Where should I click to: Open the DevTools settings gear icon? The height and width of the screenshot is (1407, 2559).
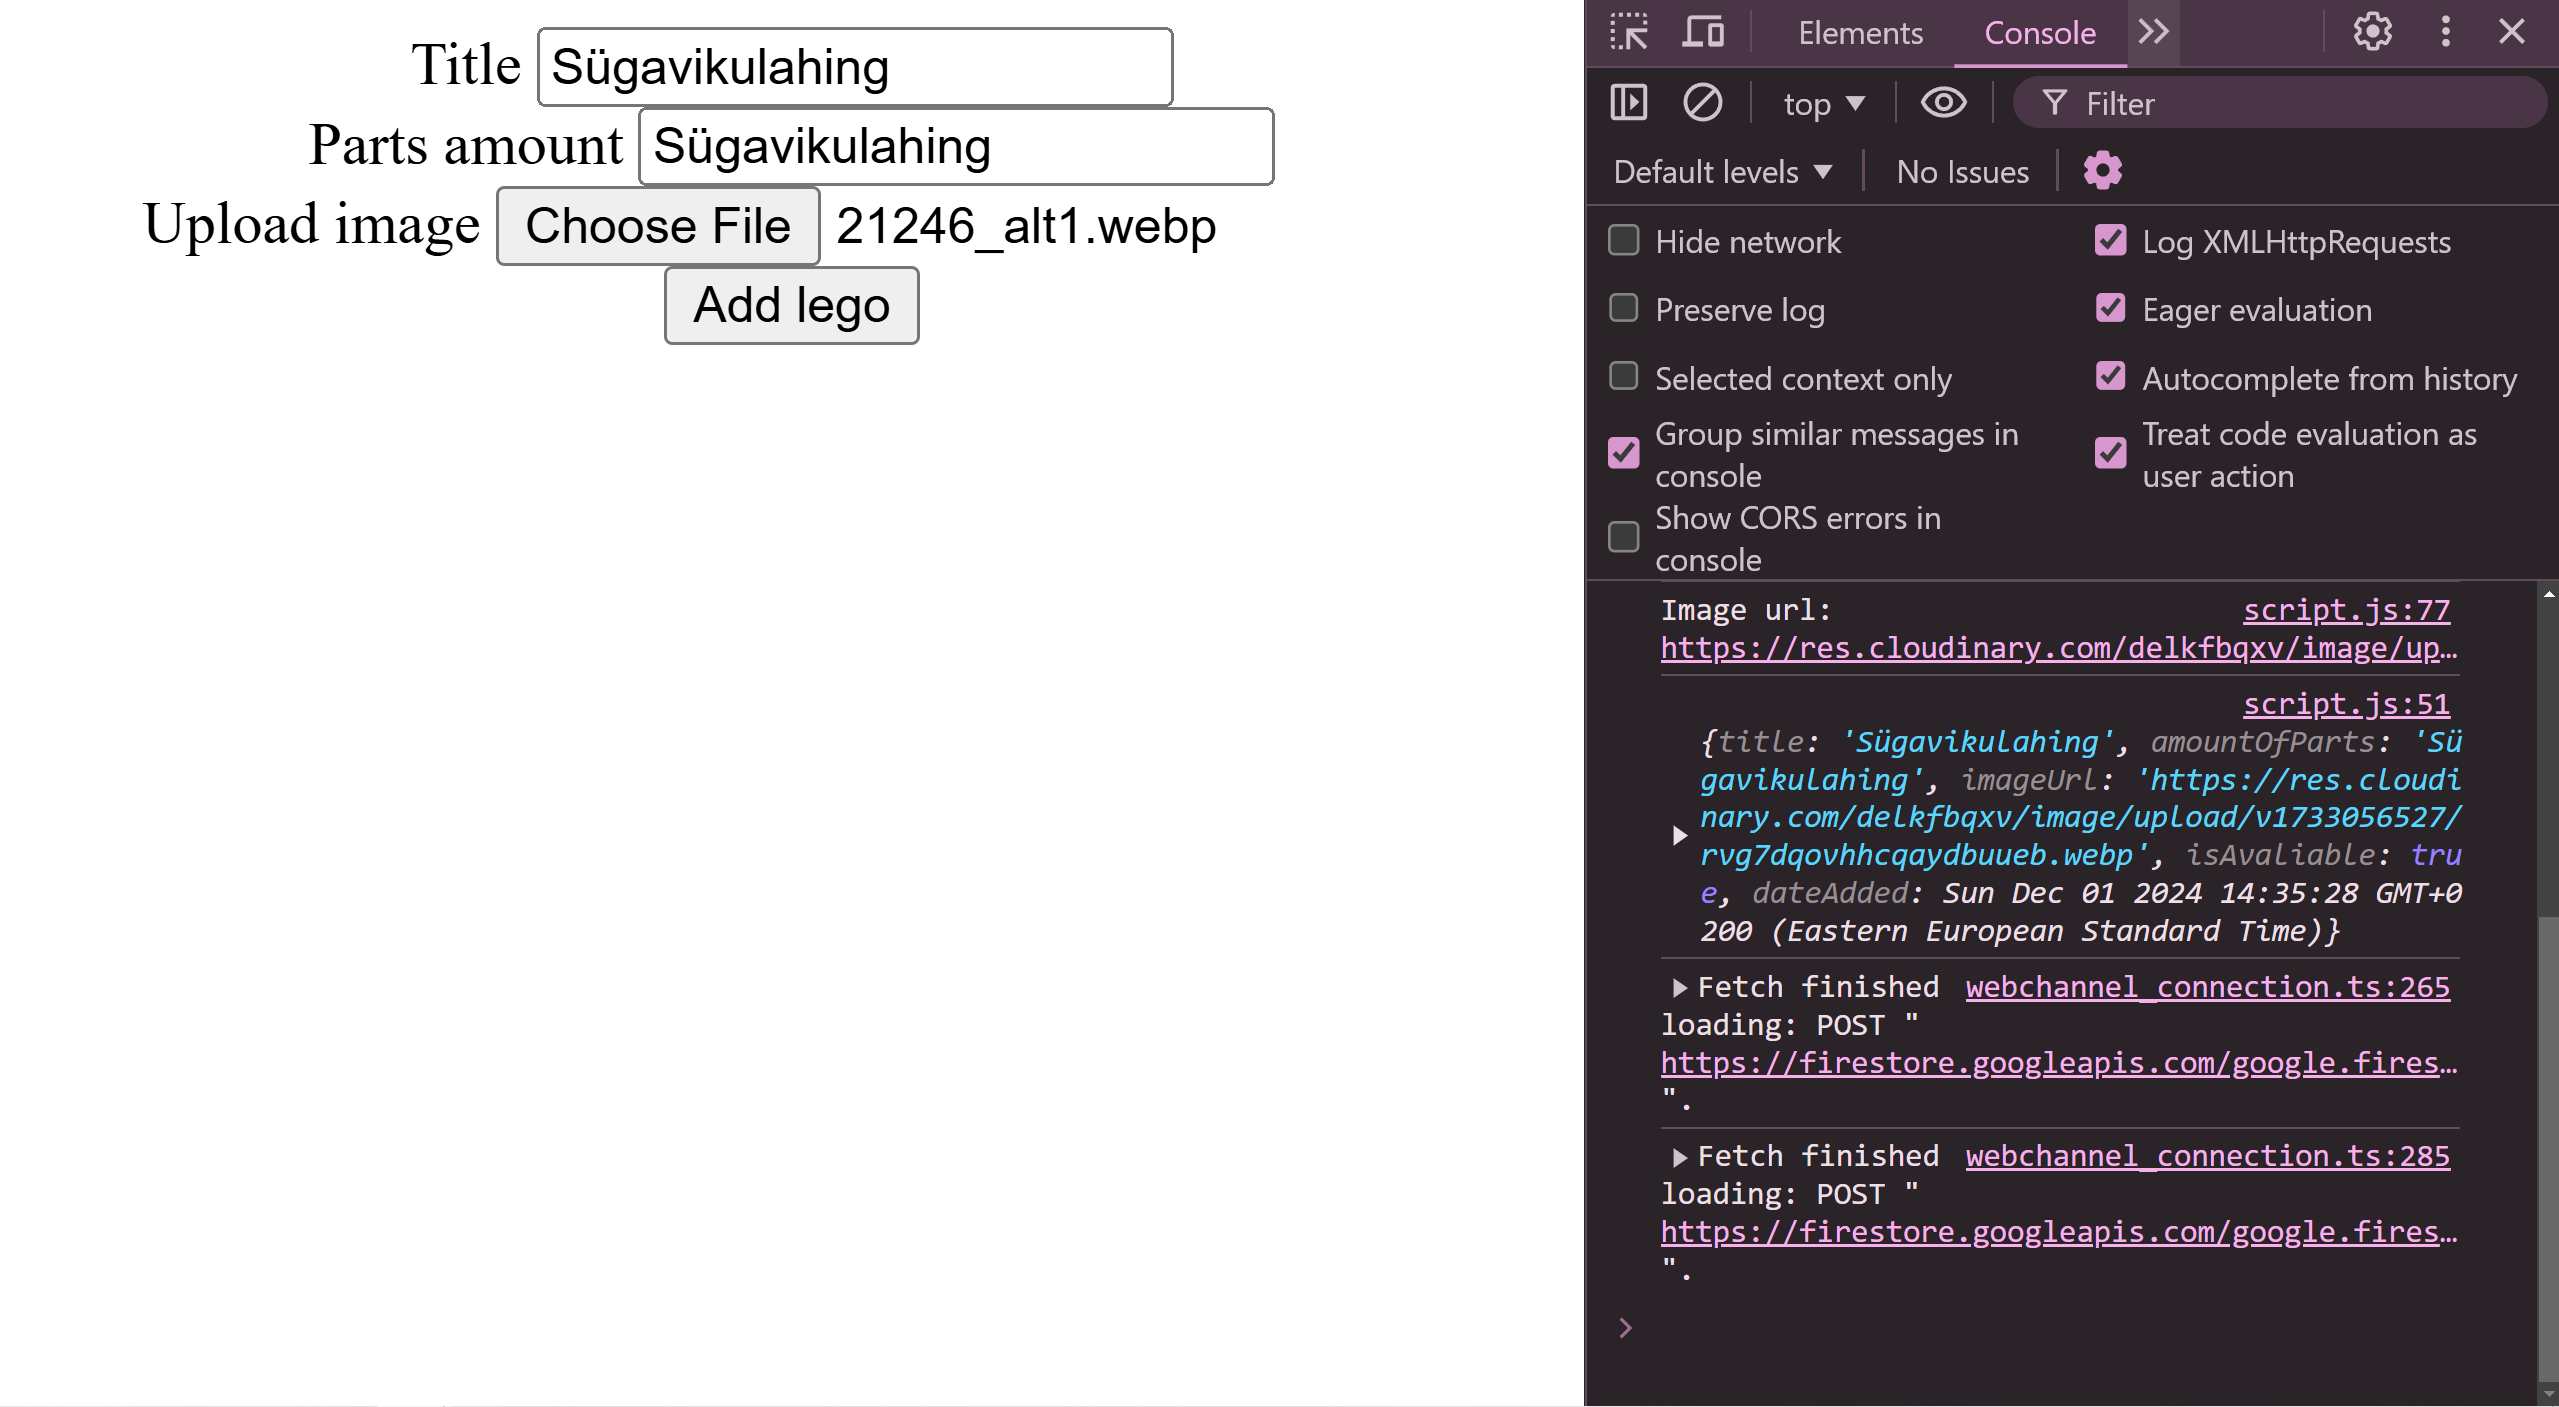tap(2370, 31)
